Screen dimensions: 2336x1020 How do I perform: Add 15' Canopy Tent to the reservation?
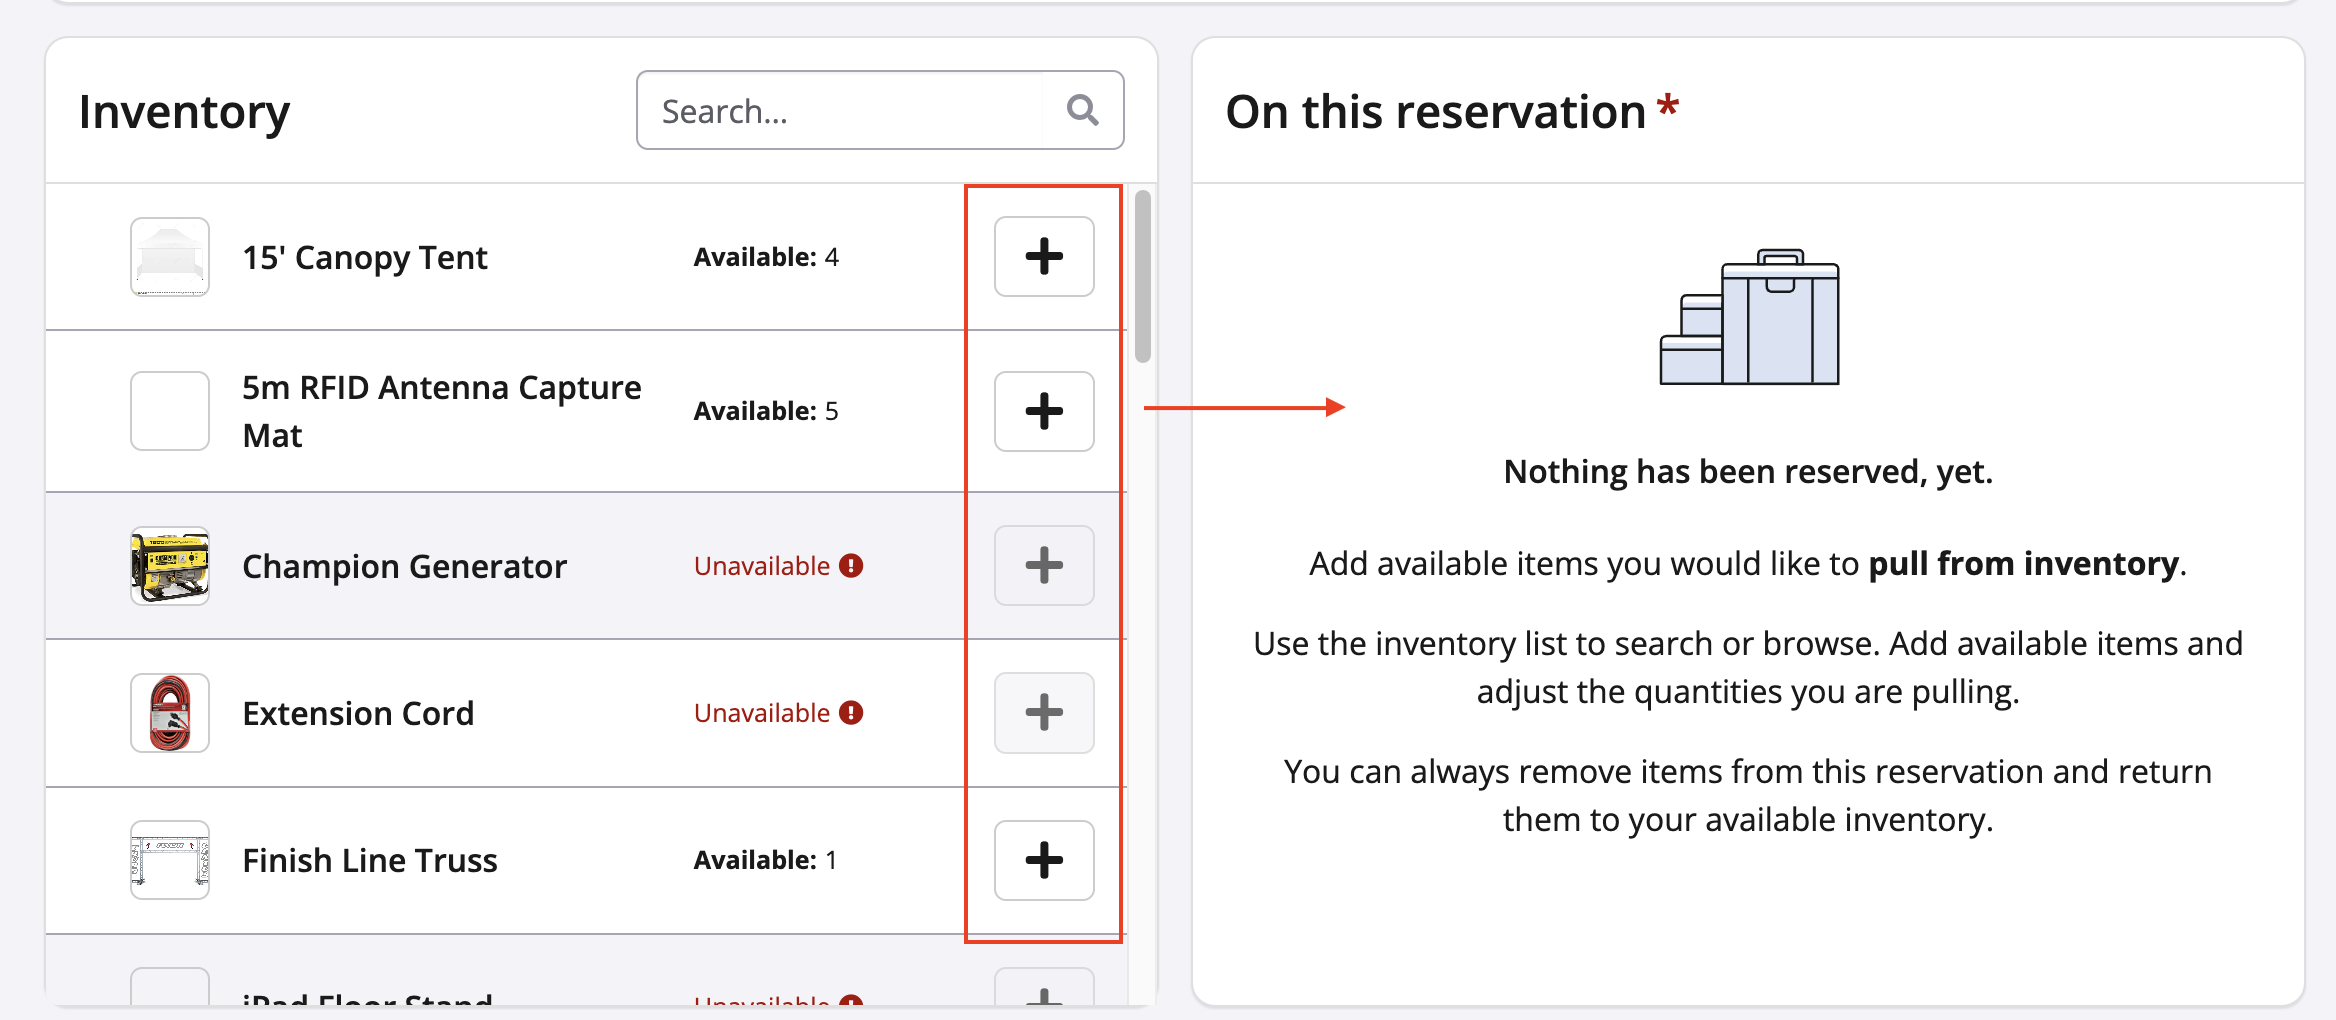click(x=1043, y=257)
